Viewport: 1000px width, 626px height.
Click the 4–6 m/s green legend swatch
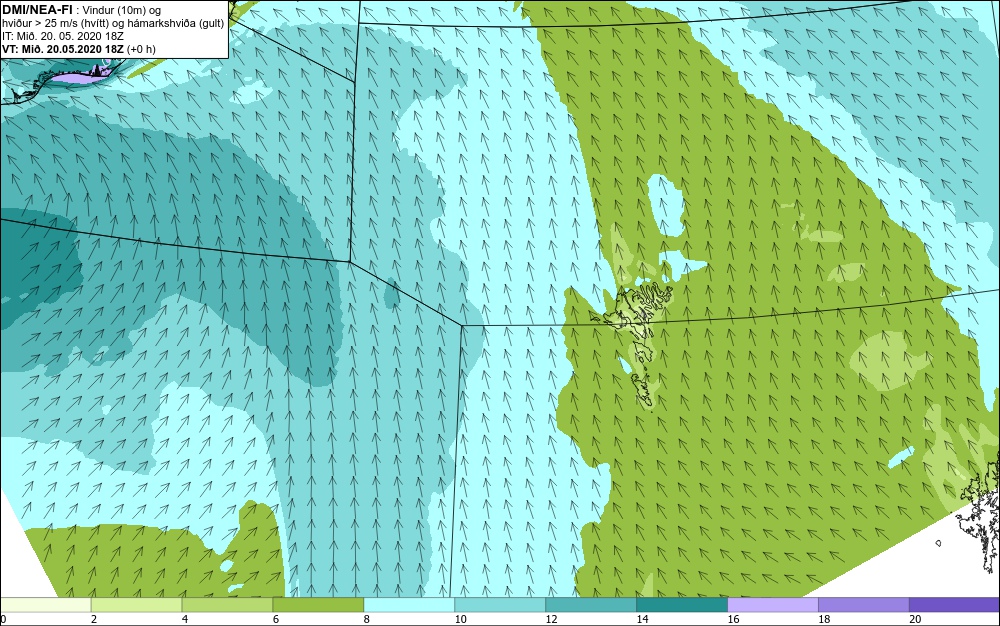228,604
